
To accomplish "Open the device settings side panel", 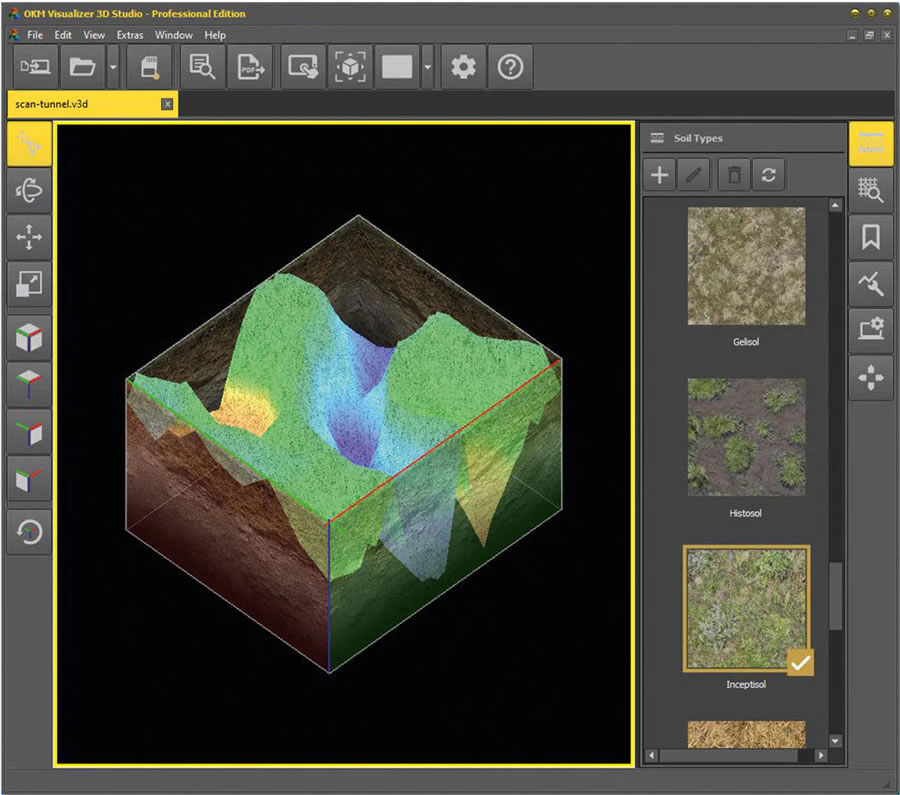I will 871,331.
